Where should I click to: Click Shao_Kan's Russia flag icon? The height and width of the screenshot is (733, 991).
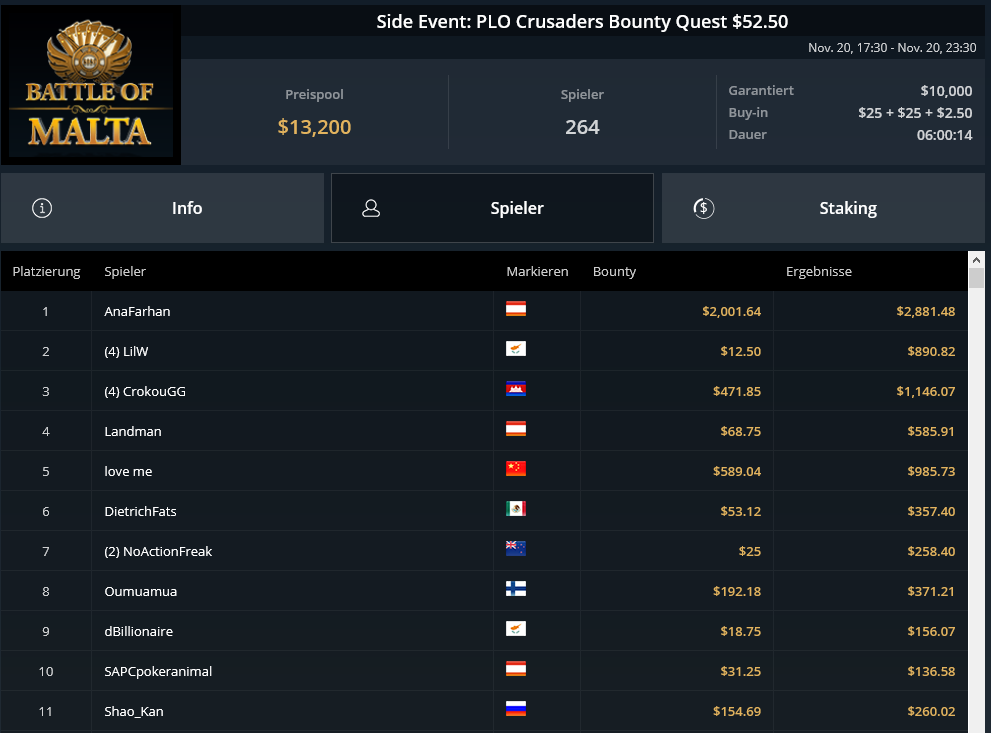click(516, 709)
